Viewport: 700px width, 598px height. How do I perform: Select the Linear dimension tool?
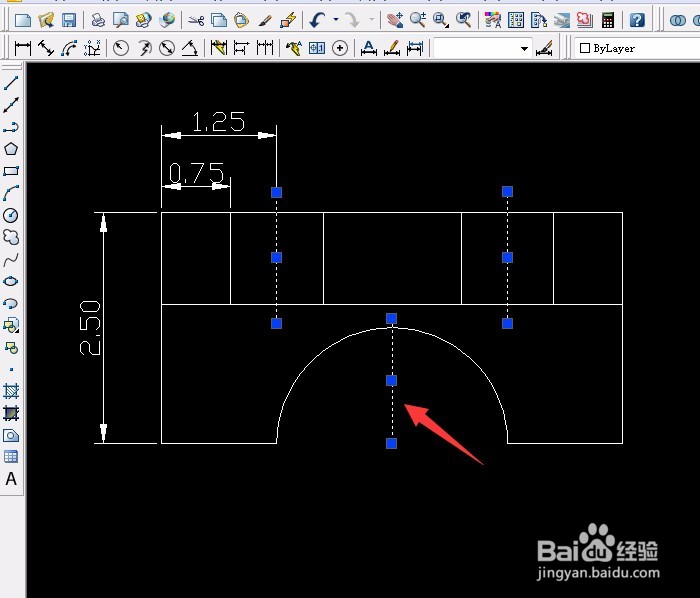point(23,48)
